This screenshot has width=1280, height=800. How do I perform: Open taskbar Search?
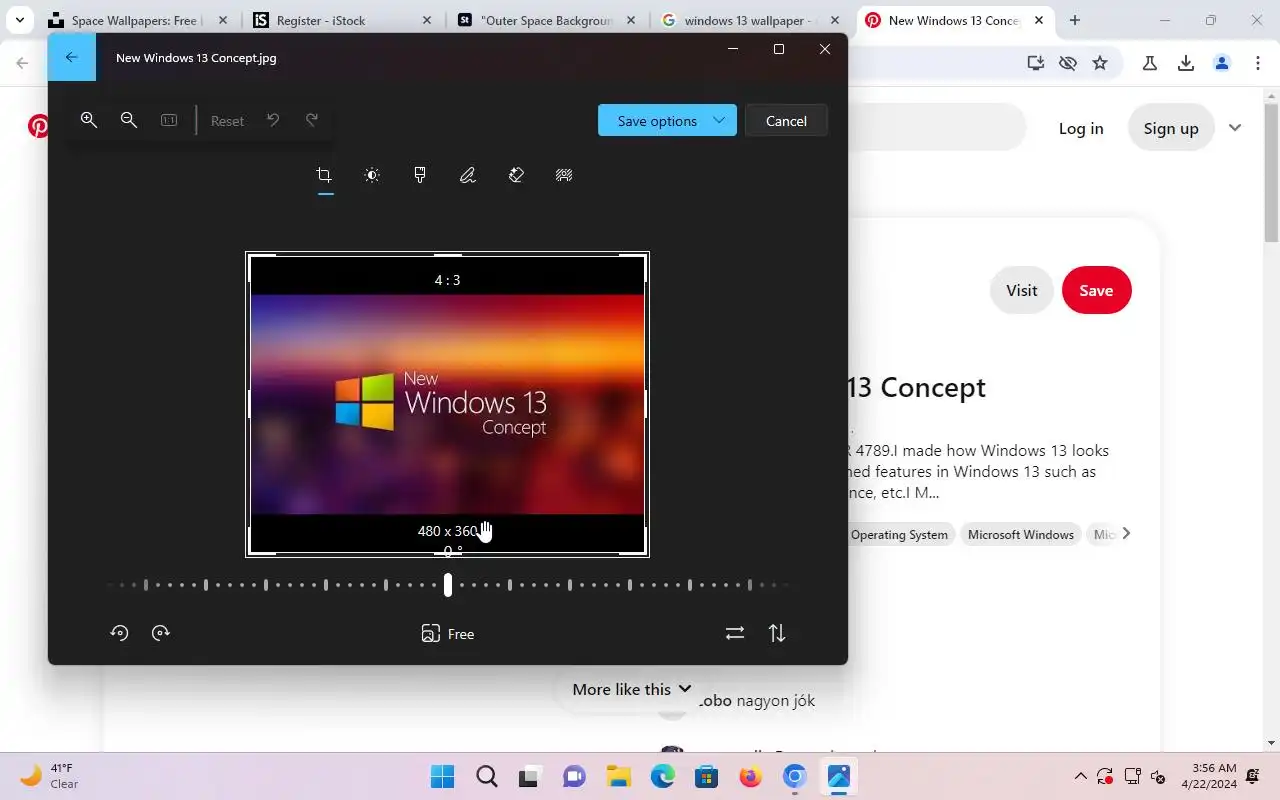(x=486, y=776)
